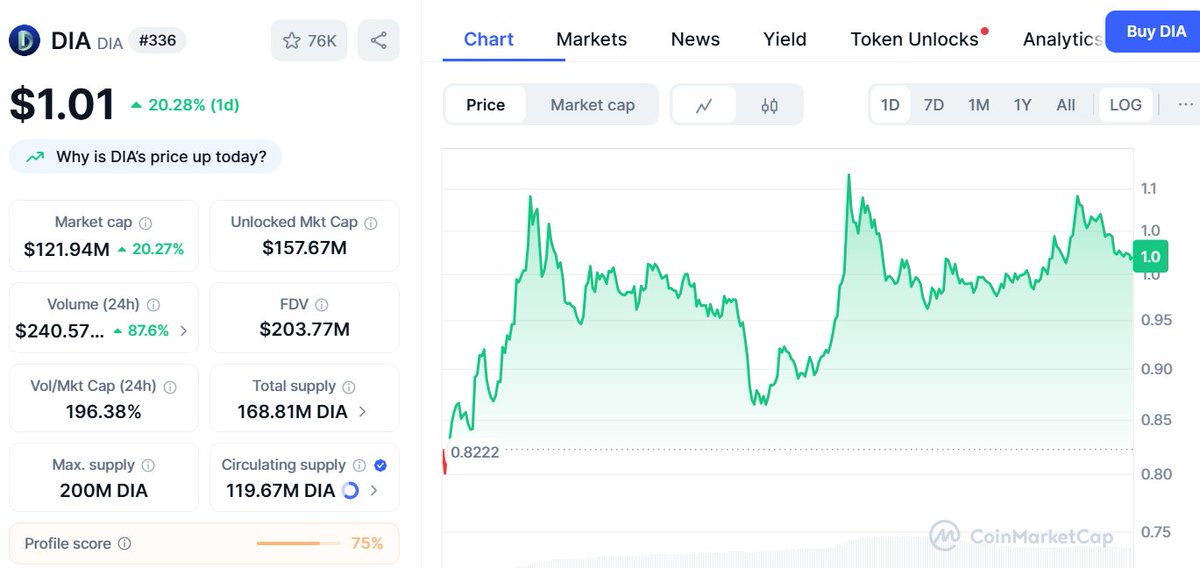Open the share icon button
This screenshot has width=1200, height=568.
coord(378,41)
